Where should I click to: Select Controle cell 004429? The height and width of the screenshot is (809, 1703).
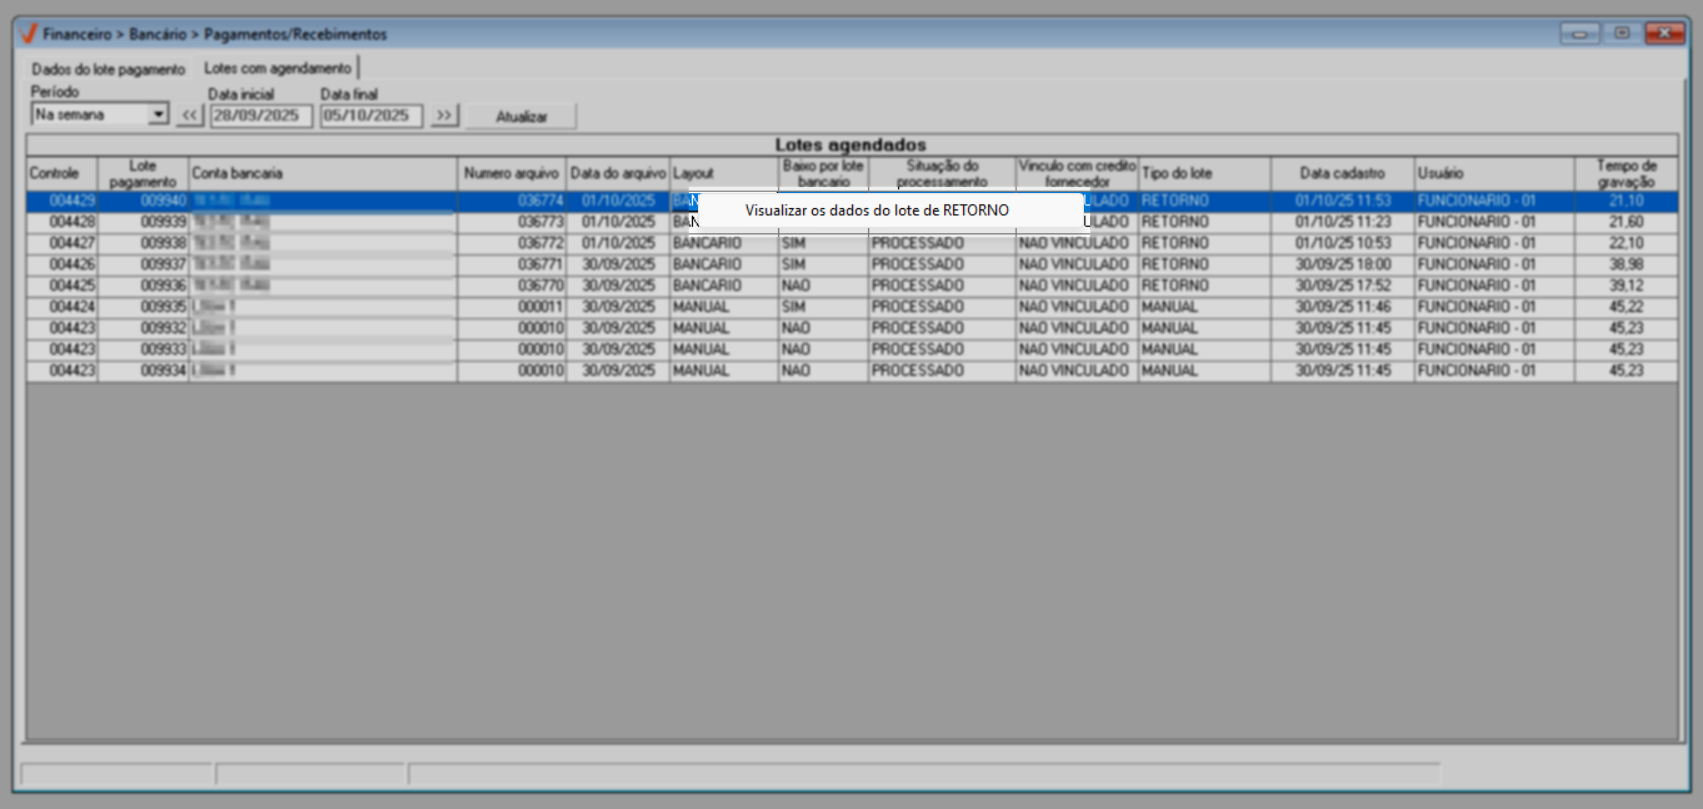[62, 201]
